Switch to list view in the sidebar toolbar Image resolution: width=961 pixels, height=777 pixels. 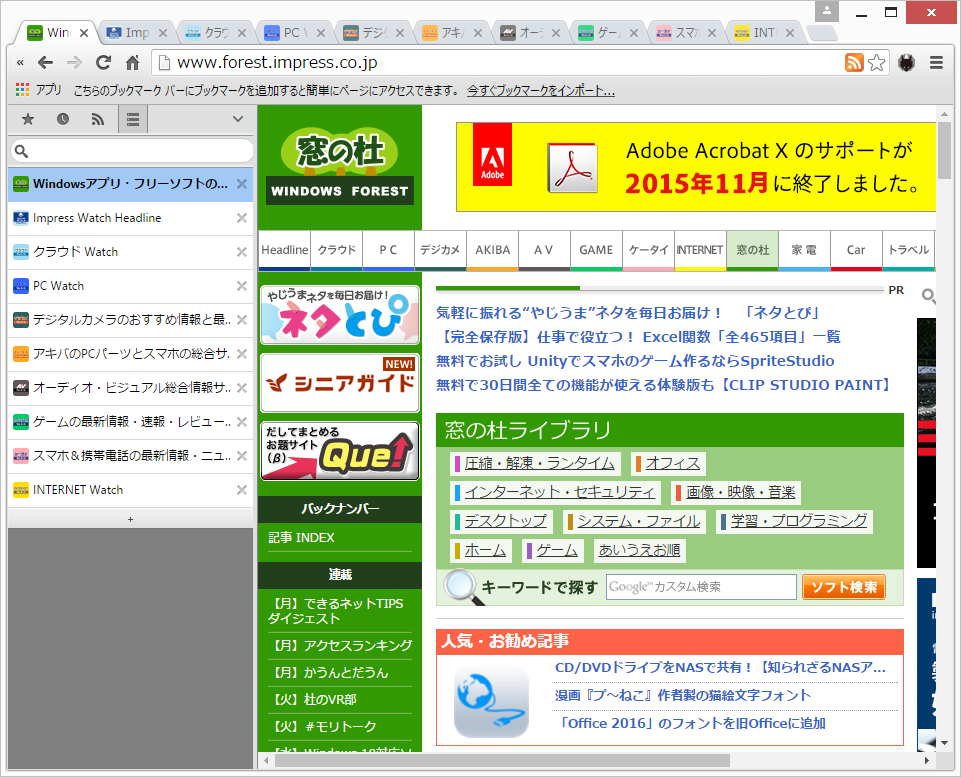(x=132, y=118)
